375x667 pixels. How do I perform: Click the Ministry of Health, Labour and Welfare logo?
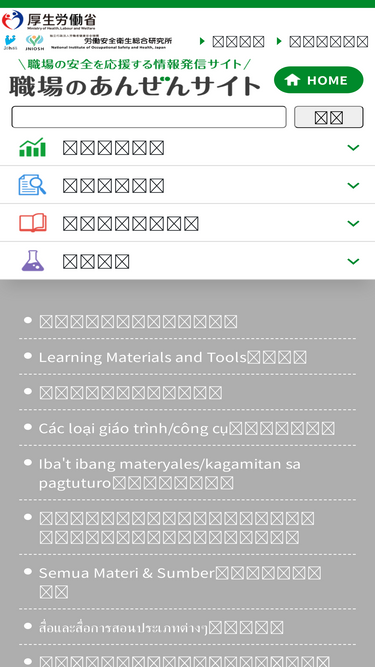(49, 20)
